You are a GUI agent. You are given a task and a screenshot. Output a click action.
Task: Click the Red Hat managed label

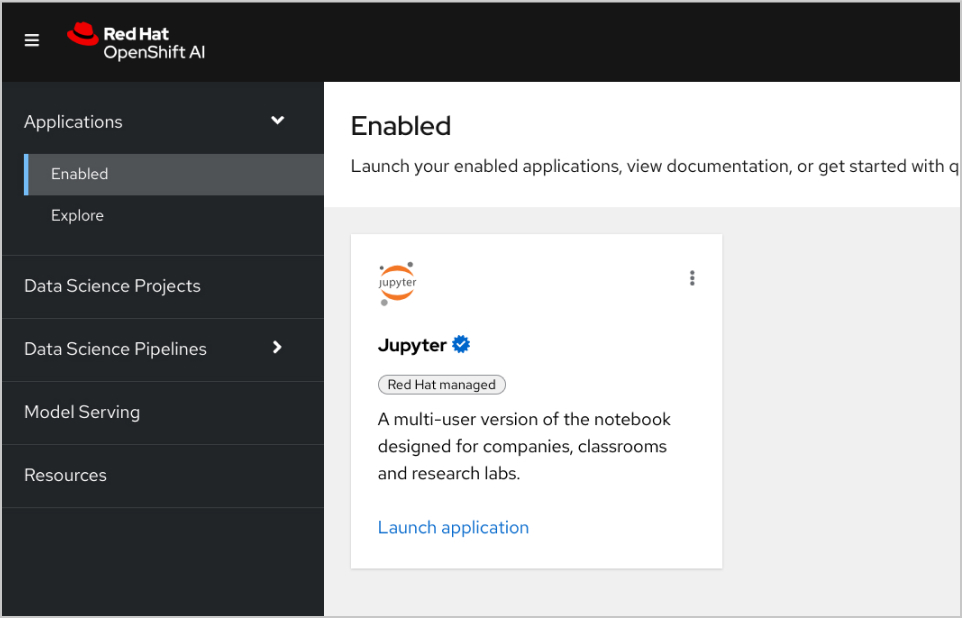[x=442, y=384]
